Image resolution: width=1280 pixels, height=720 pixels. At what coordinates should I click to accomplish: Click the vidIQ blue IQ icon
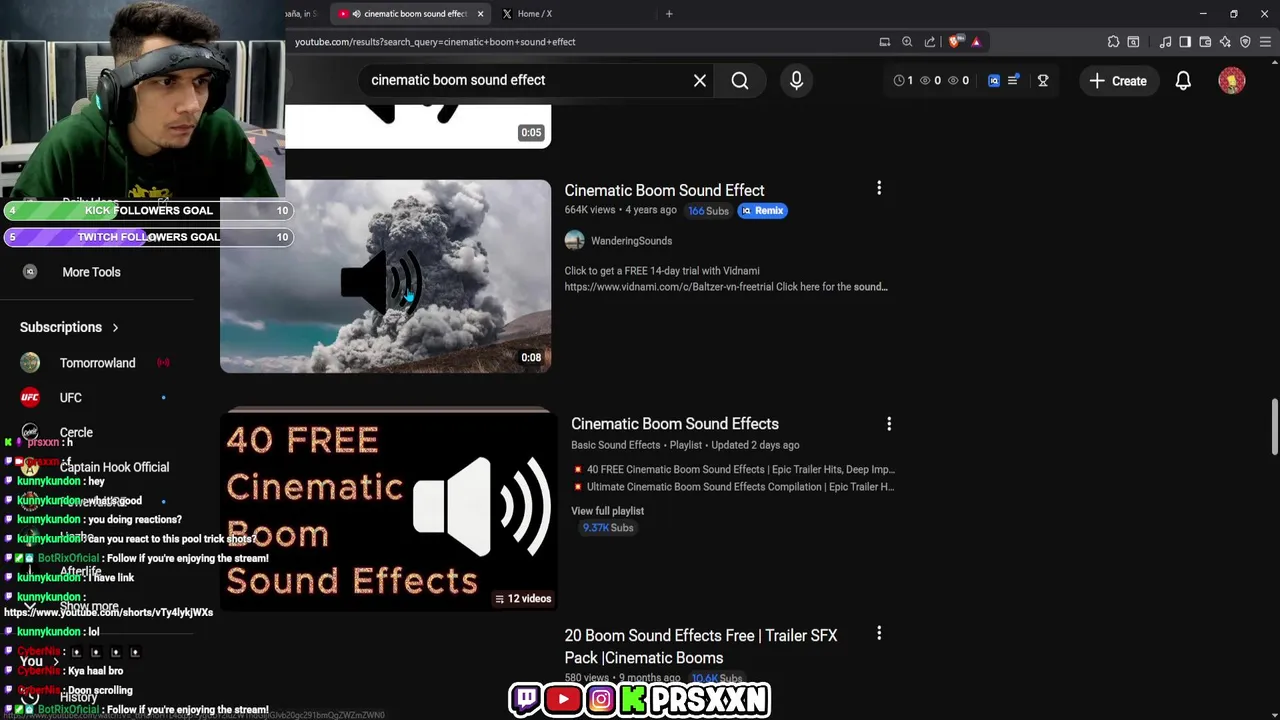tap(994, 81)
